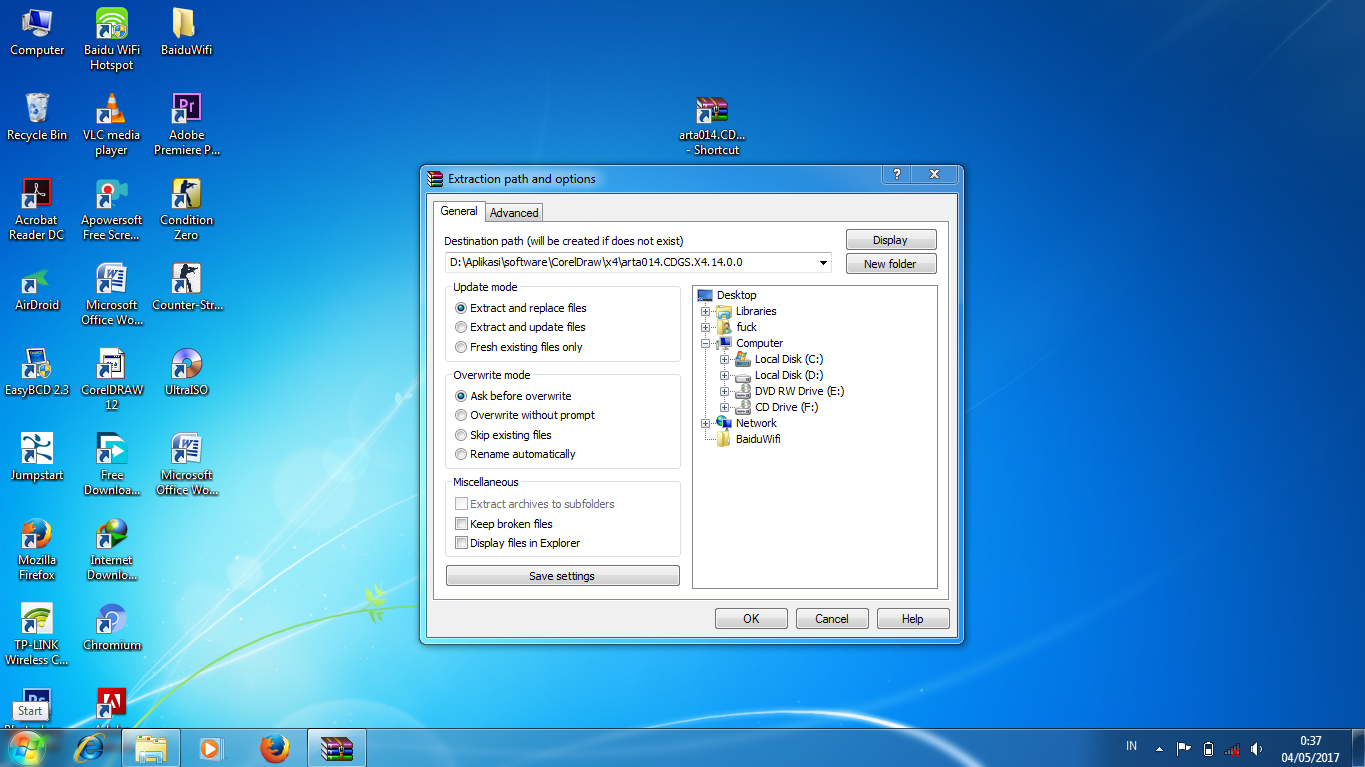Select the Counter-Strike shortcut
Image resolution: width=1365 pixels, height=767 pixels.
pos(186,287)
